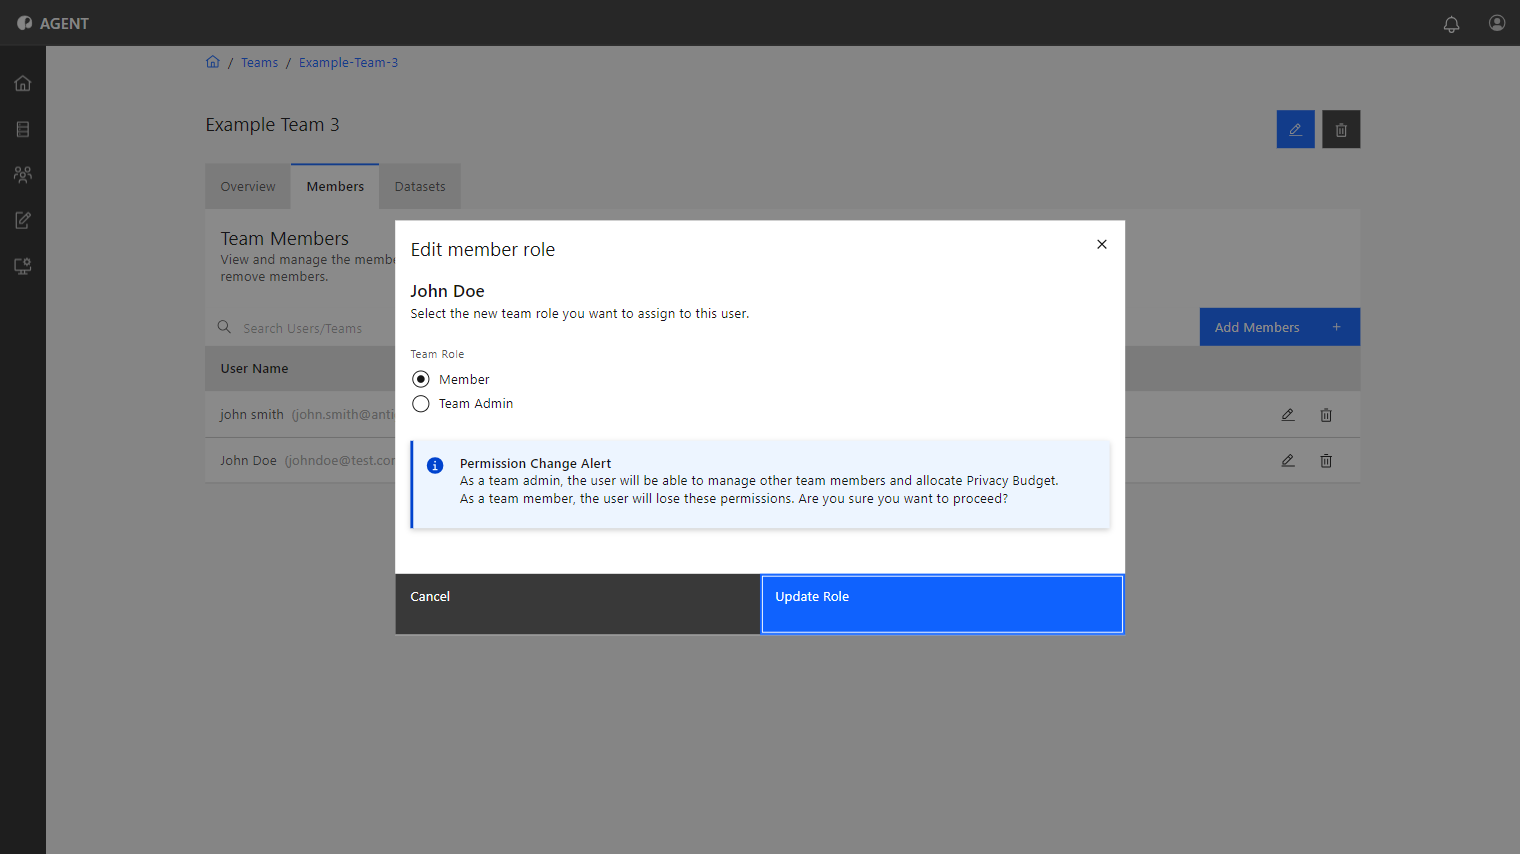
Task: Click trash icon for John Doe row
Action: click(x=1326, y=461)
